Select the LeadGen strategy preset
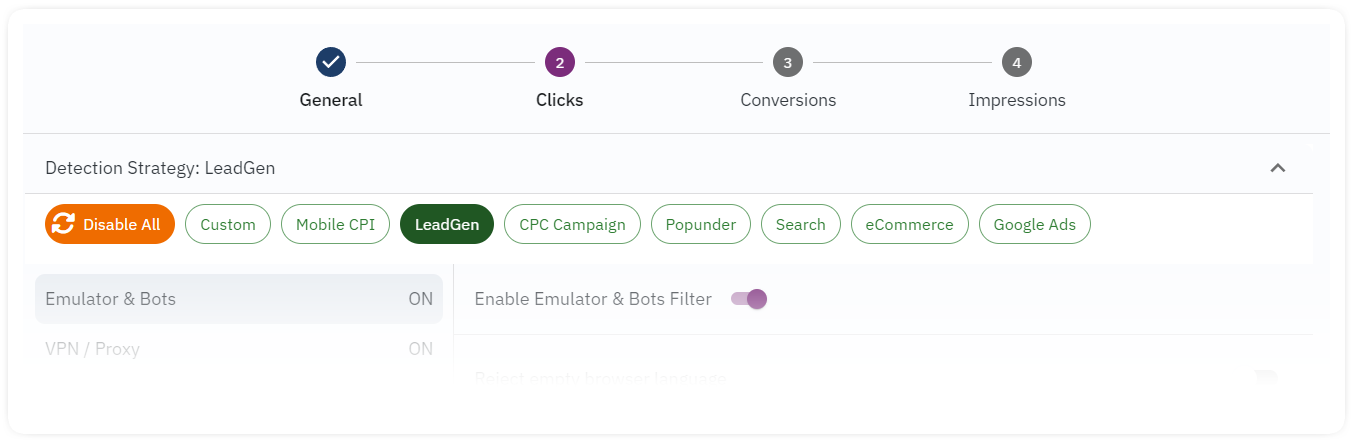Screen dimensions: 1353x443 [x=447, y=224]
